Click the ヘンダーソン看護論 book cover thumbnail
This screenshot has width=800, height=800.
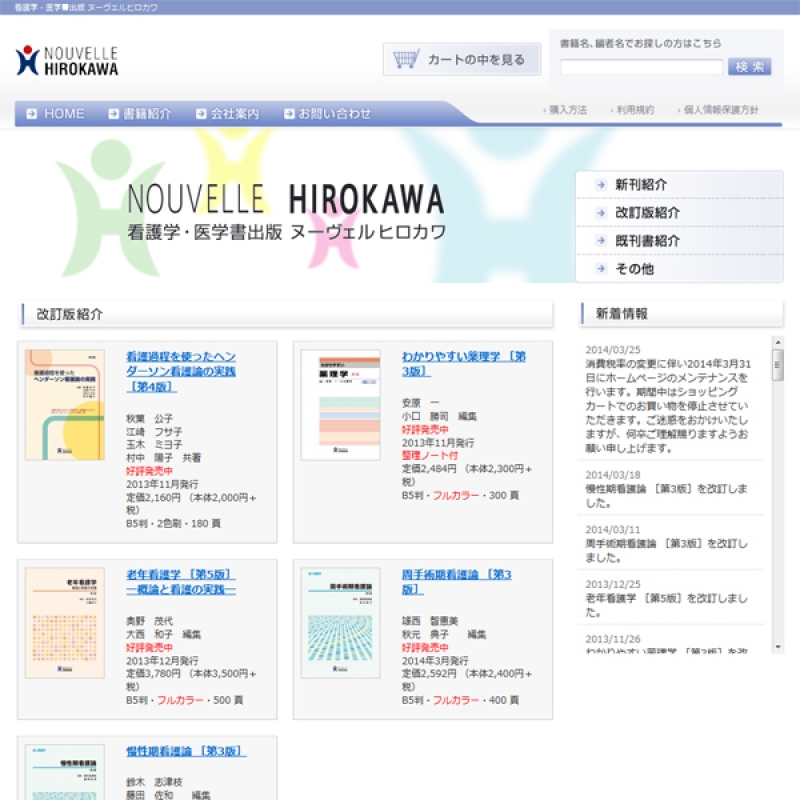pyautogui.click(x=65, y=405)
